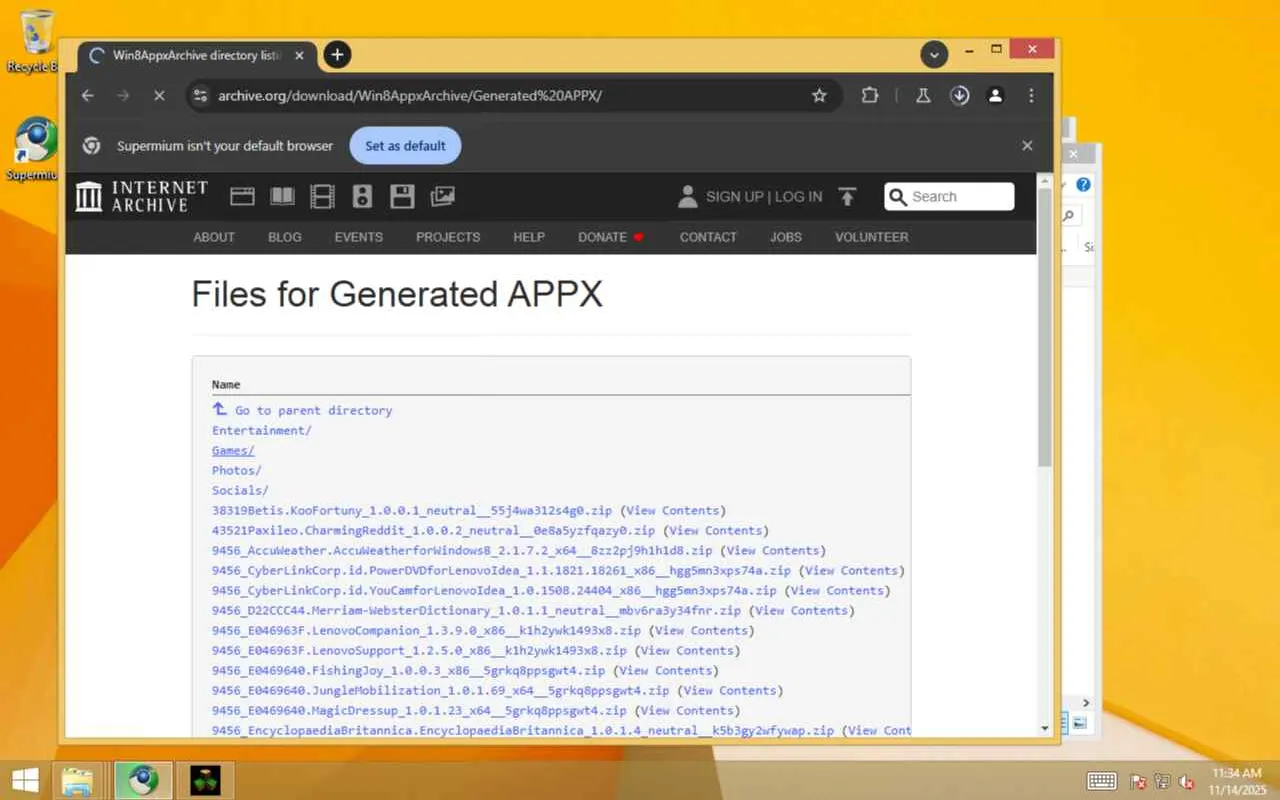Go back to the previous page

[x=88, y=95]
